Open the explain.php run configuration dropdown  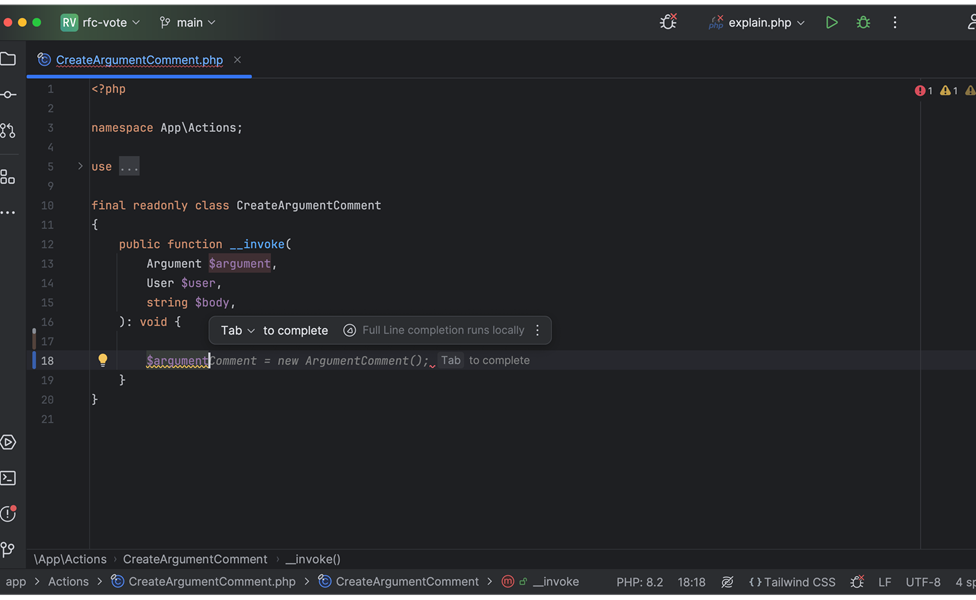click(x=758, y=22)
